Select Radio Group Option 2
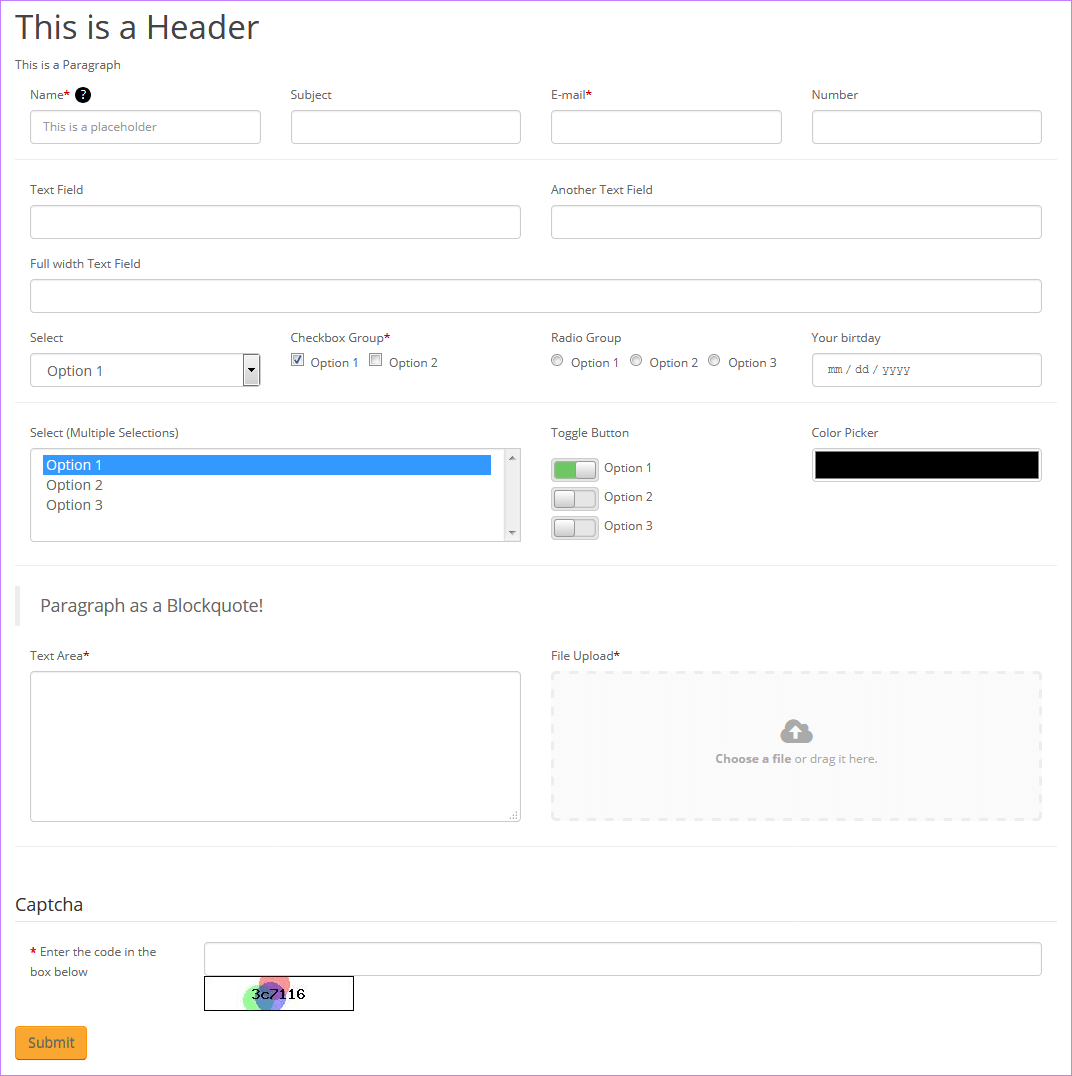The image size is (1072, 1076). click(636, 361)
